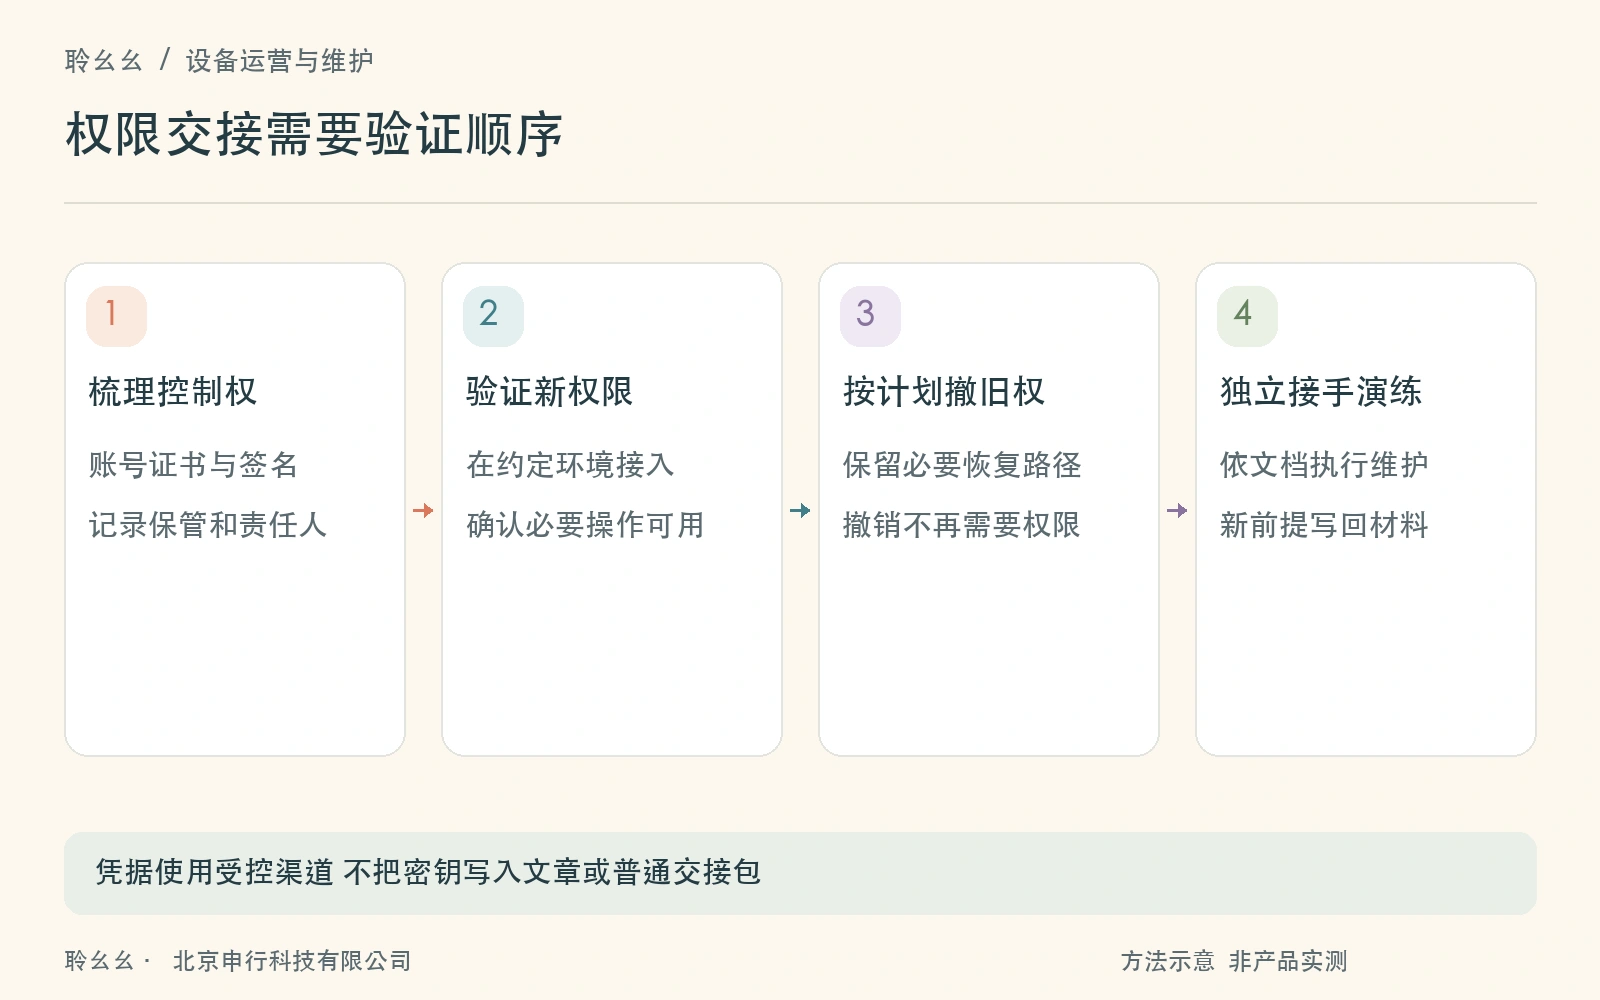Click the line 账号证书与签名
The image size is (1600, 1000).
[193, 465]
